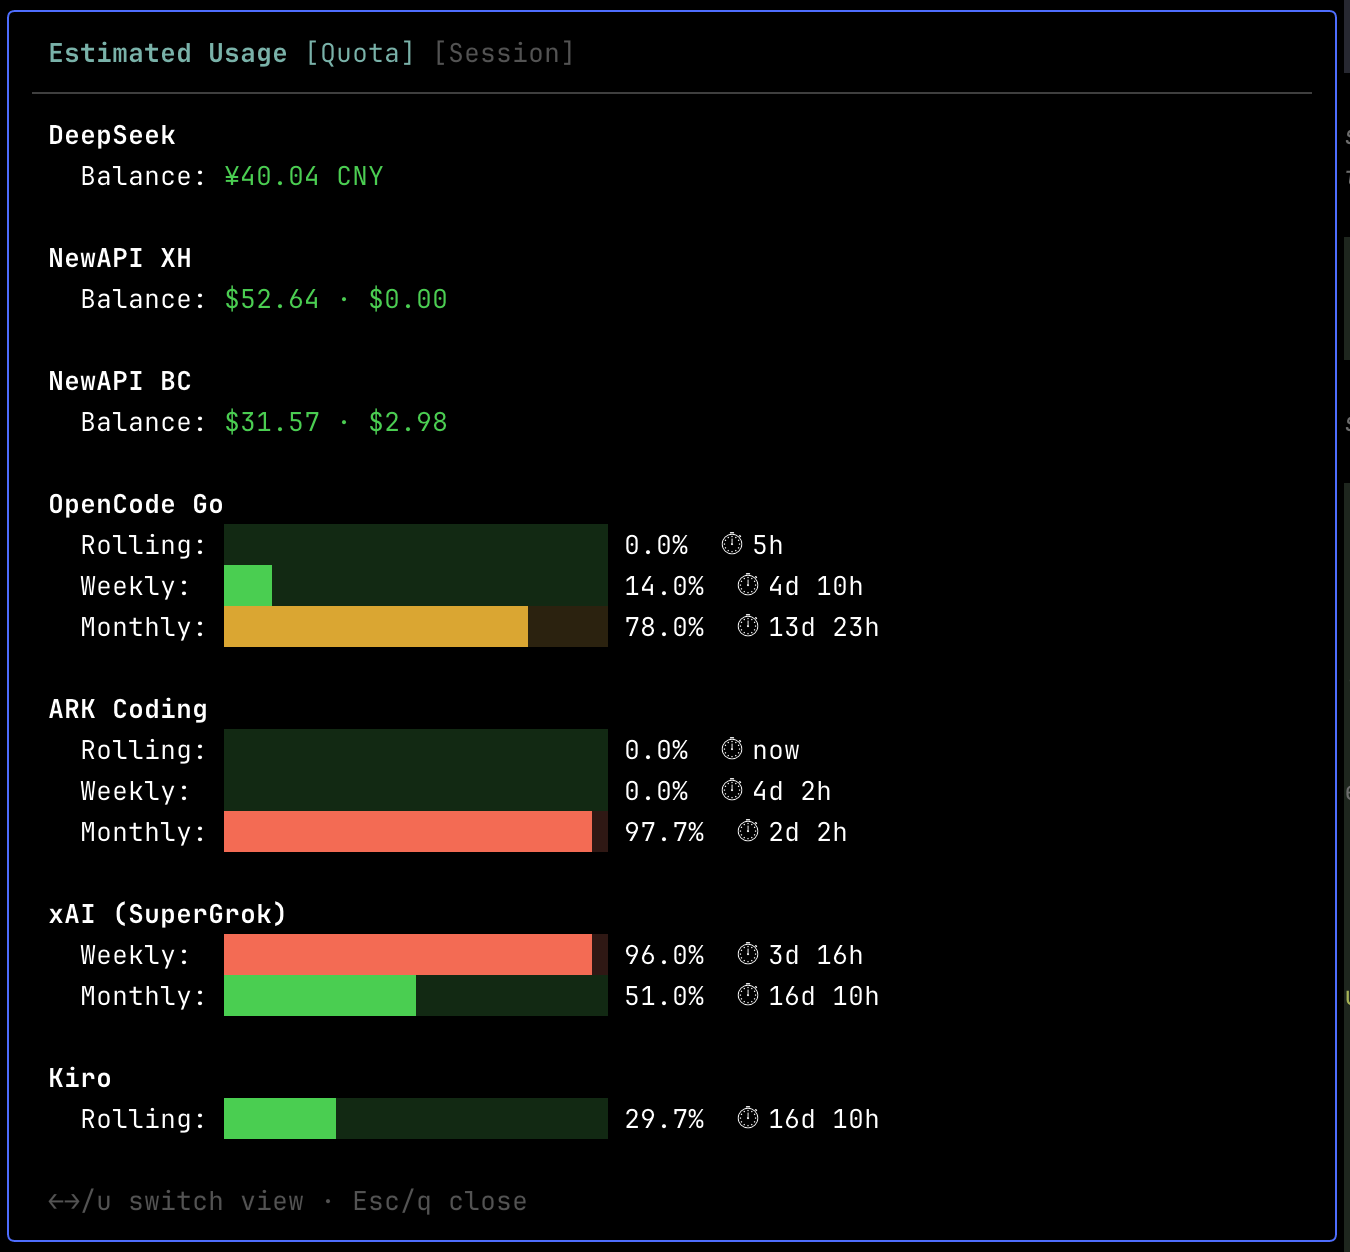Click the switch view hint text

click(x=176, y=1201)
